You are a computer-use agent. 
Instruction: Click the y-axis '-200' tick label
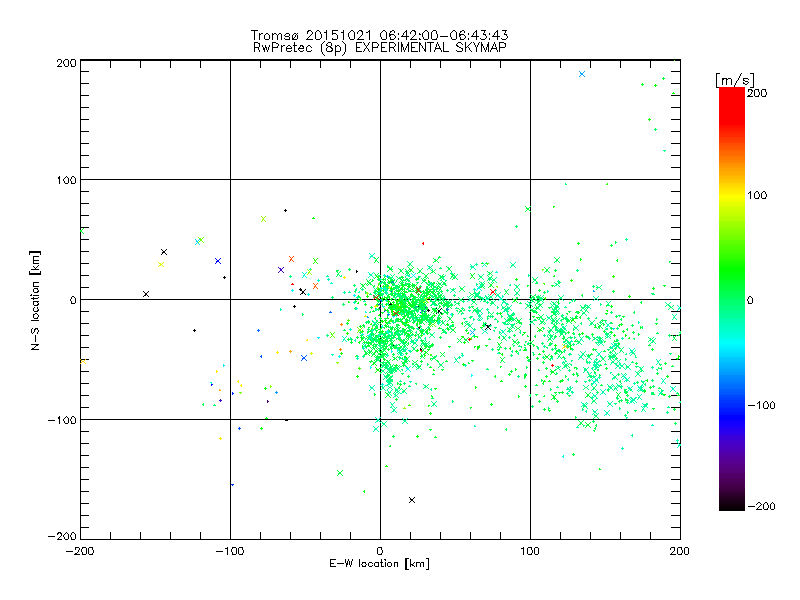[62, 536]
